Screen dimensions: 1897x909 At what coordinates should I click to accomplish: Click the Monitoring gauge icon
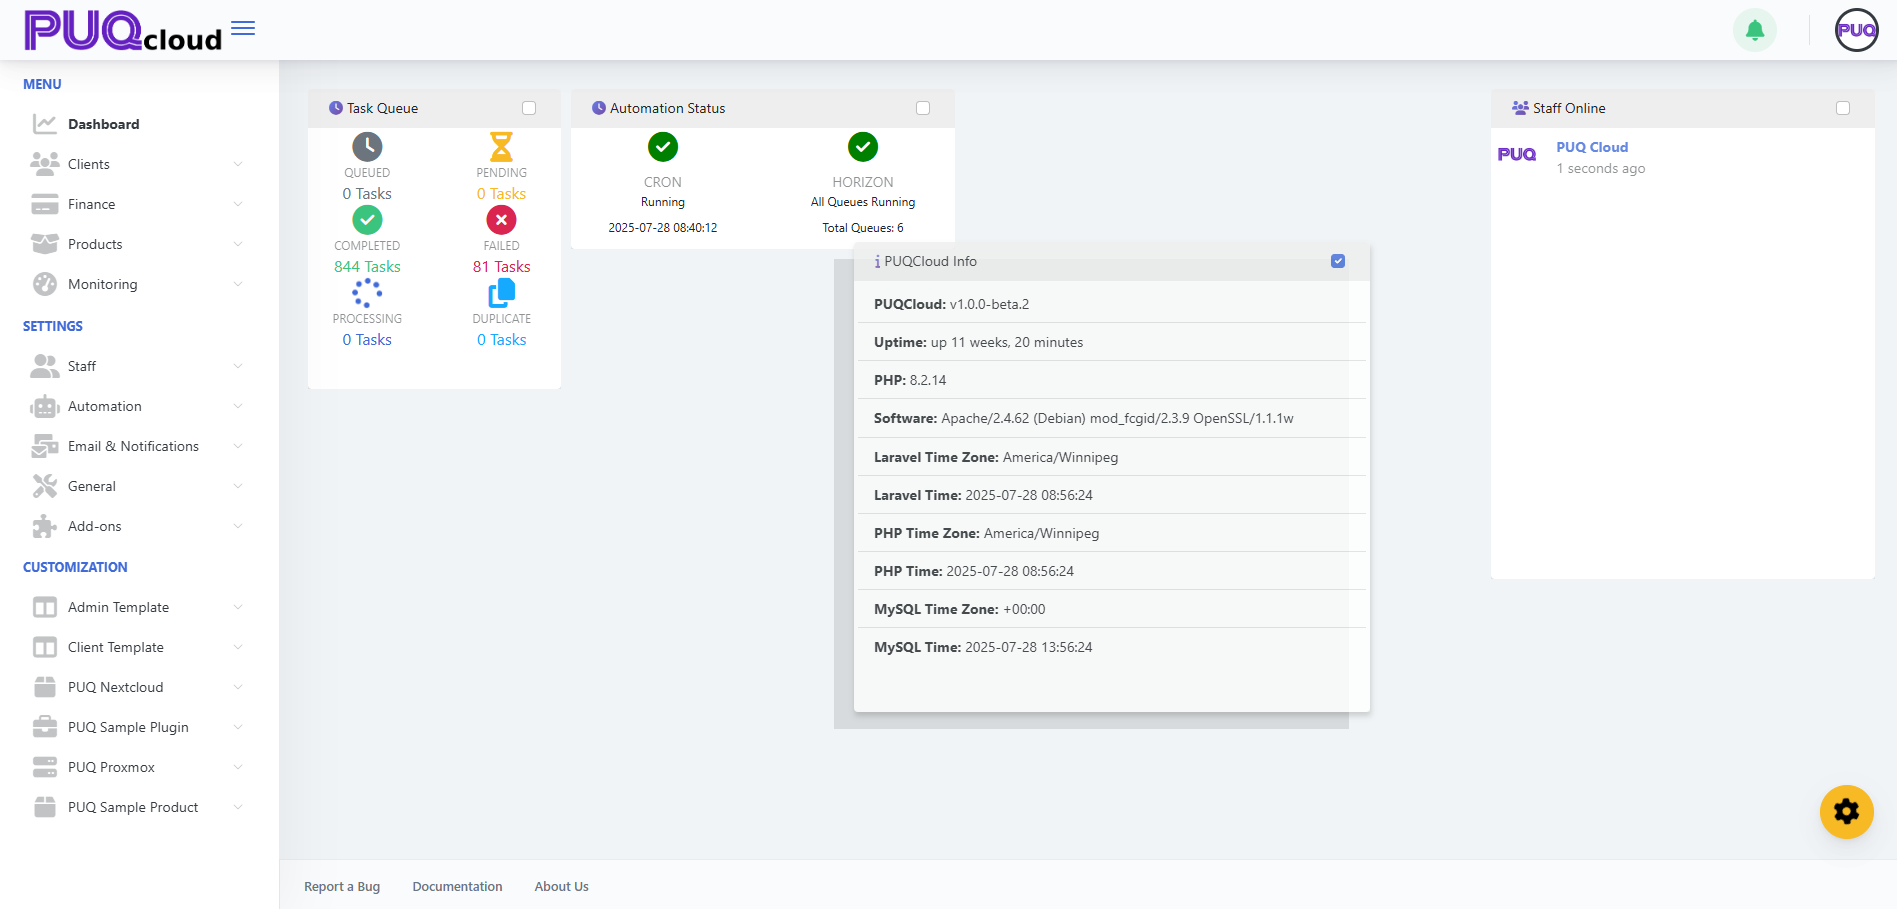[x=45, y=284]
